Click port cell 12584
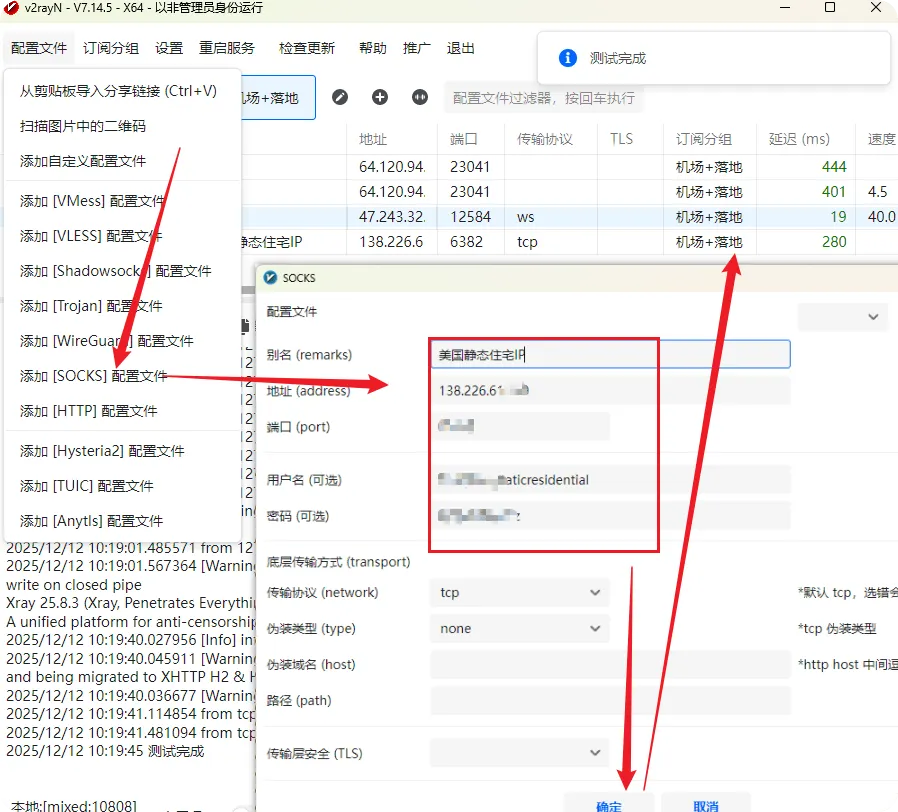The height and width of the screenshot is (812, 898). pos(470,217)
